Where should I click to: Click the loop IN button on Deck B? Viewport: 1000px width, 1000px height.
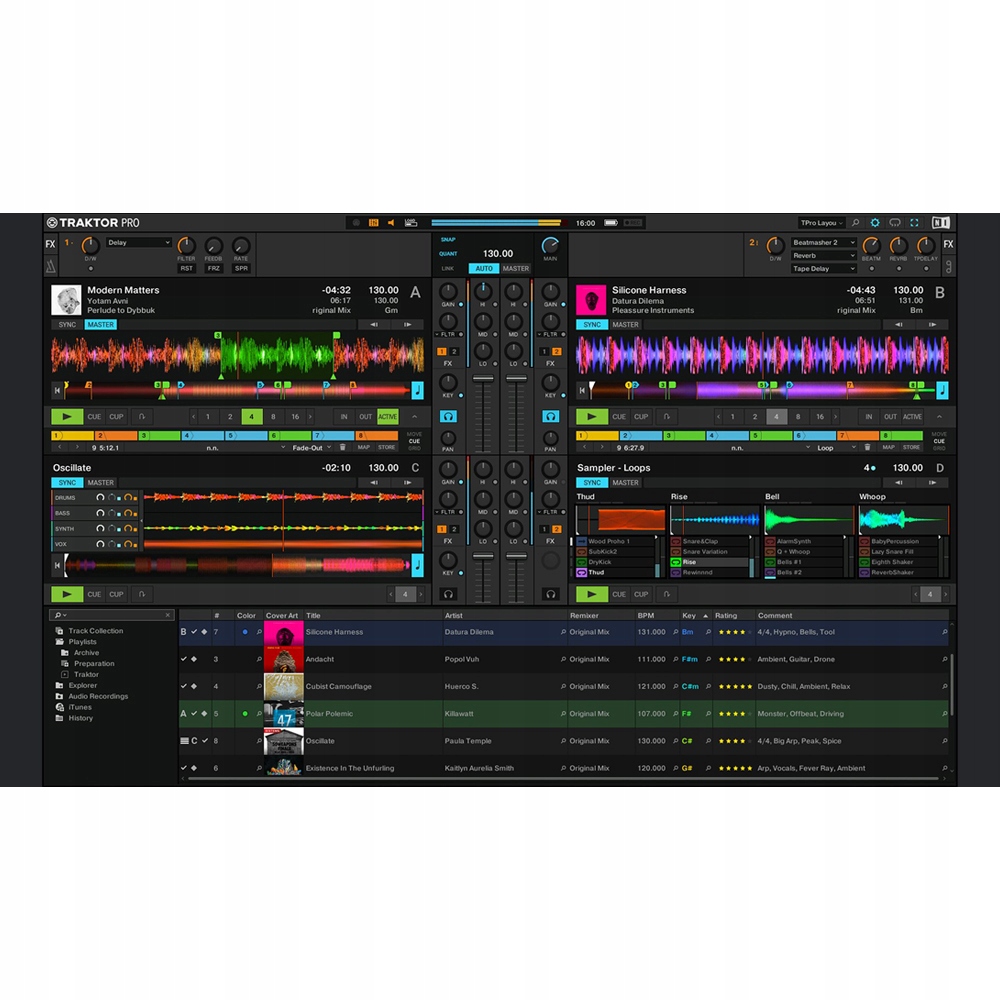(869, 416)
